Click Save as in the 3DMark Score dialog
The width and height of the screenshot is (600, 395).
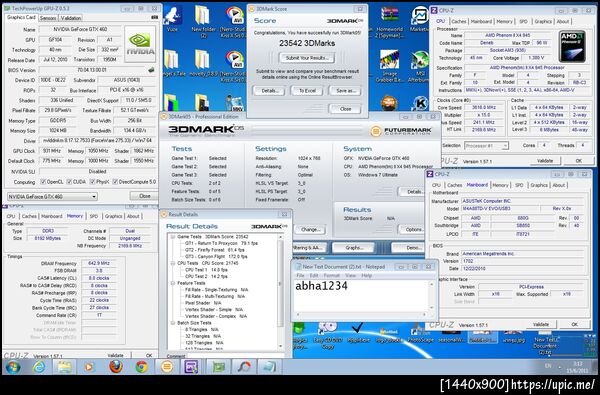345,91
